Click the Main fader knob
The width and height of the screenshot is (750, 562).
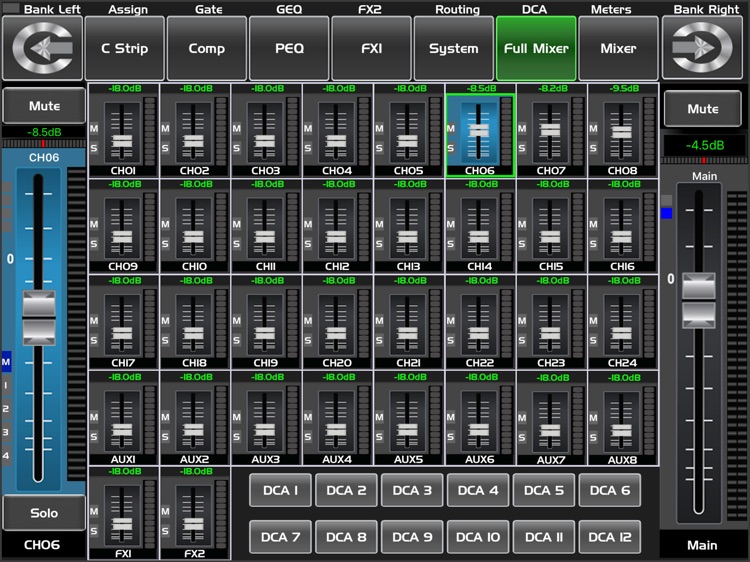(699, 300)
